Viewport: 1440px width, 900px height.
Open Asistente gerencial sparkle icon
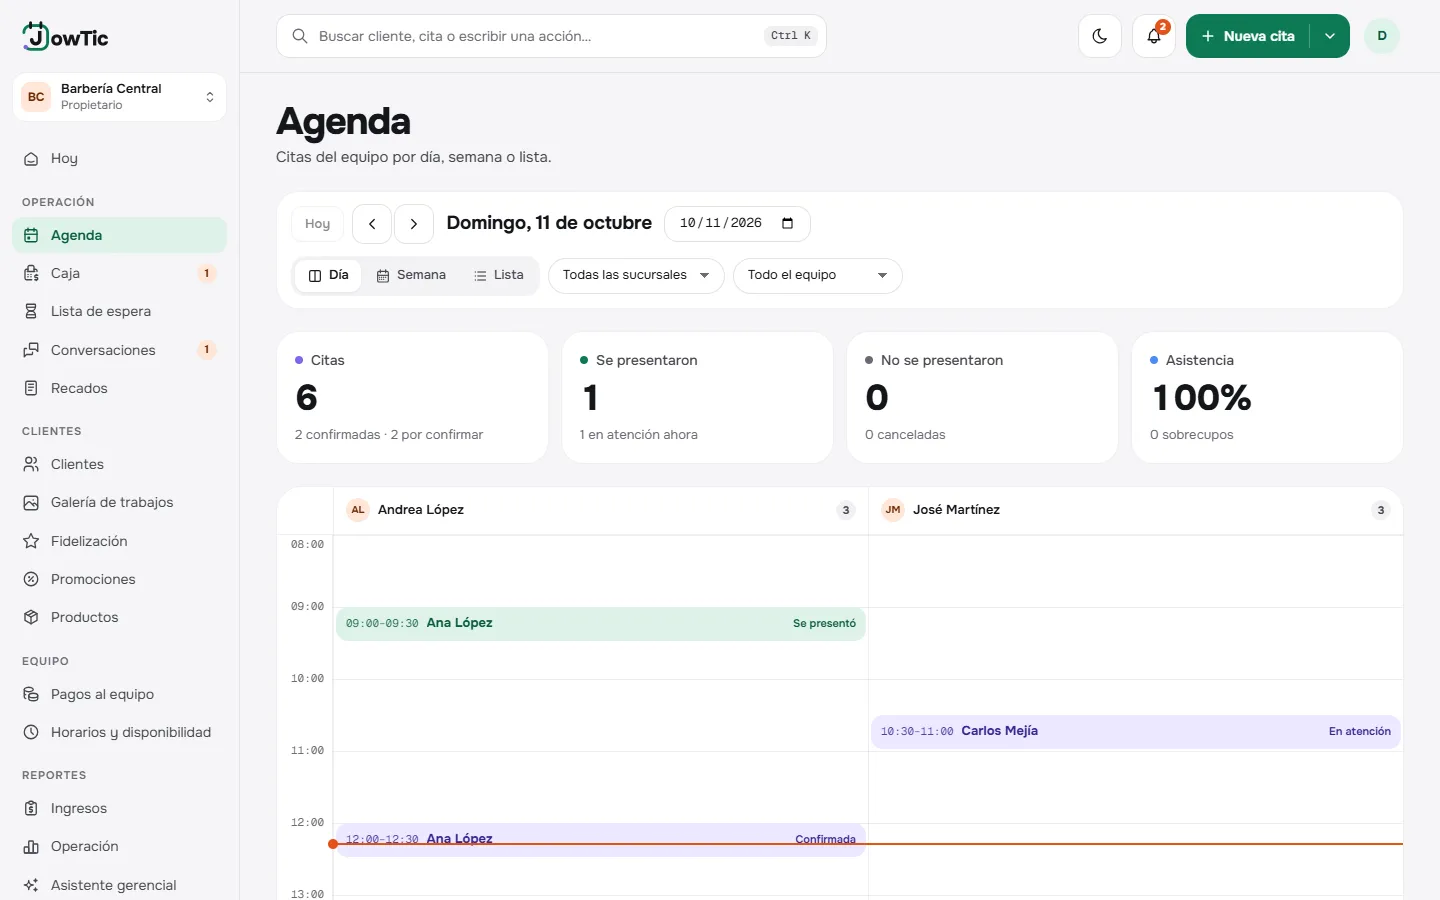[31, 885]
